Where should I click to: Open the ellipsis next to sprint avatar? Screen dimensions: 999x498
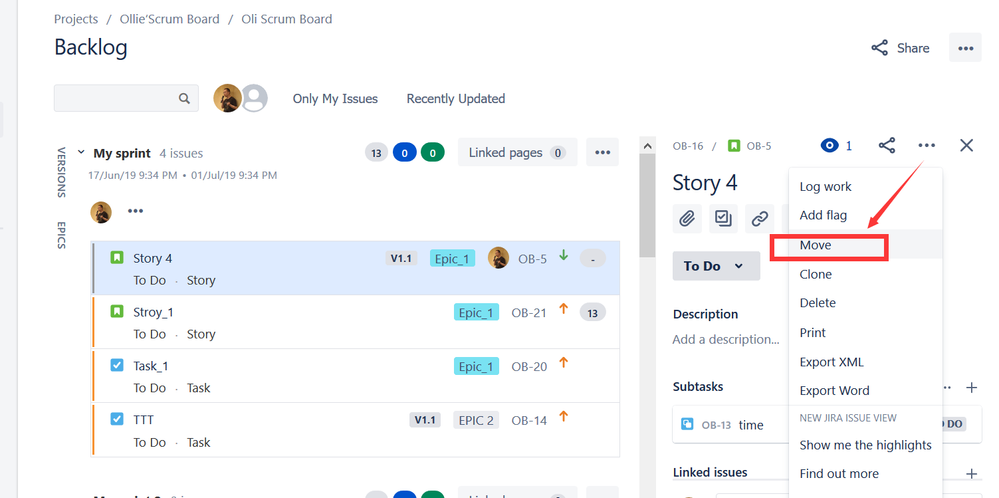135,211
